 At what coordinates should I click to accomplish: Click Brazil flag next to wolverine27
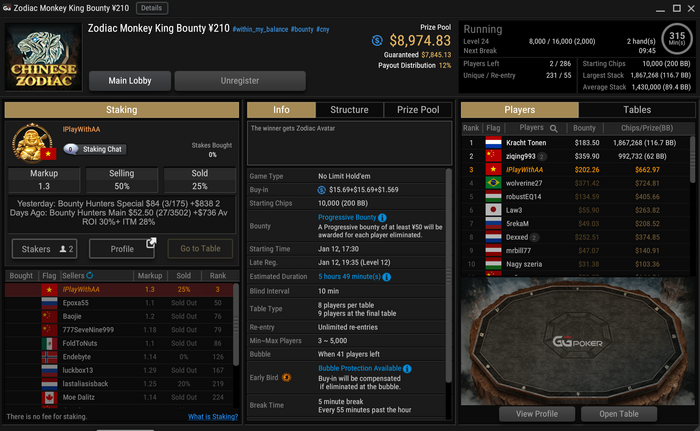pos(493,183)
